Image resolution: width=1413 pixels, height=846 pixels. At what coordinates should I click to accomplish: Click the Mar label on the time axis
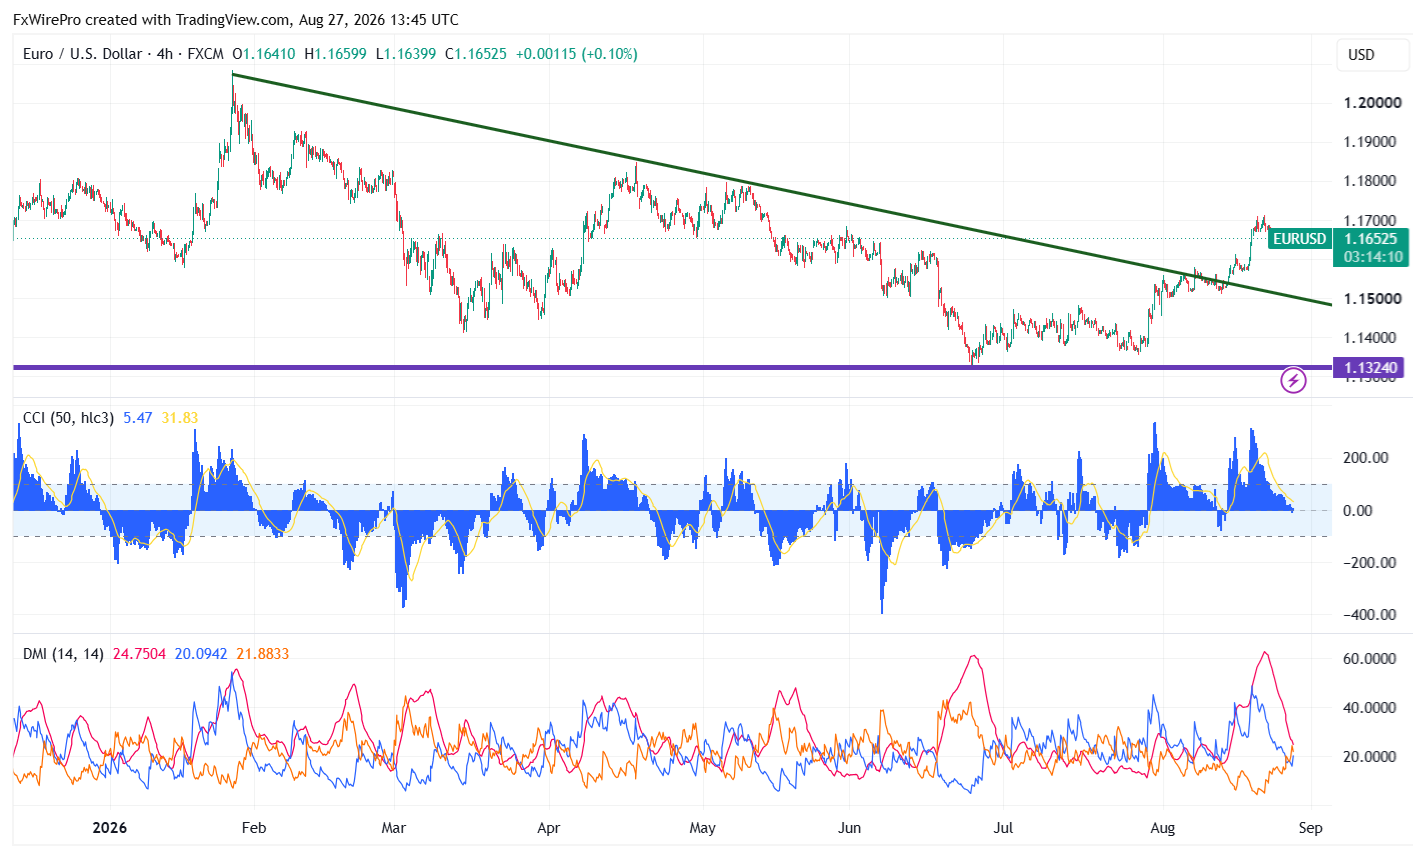(394, 828)
